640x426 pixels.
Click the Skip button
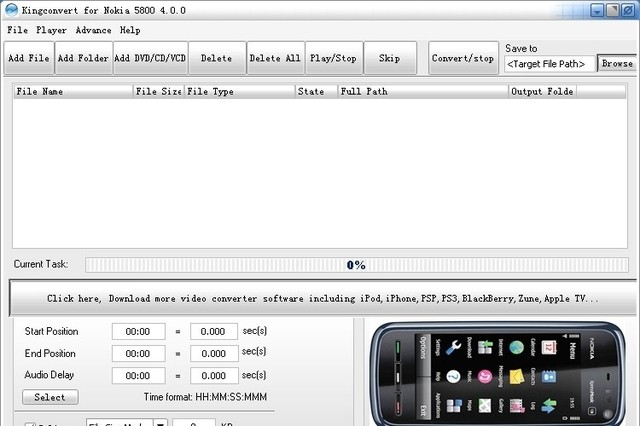(390, 58)
